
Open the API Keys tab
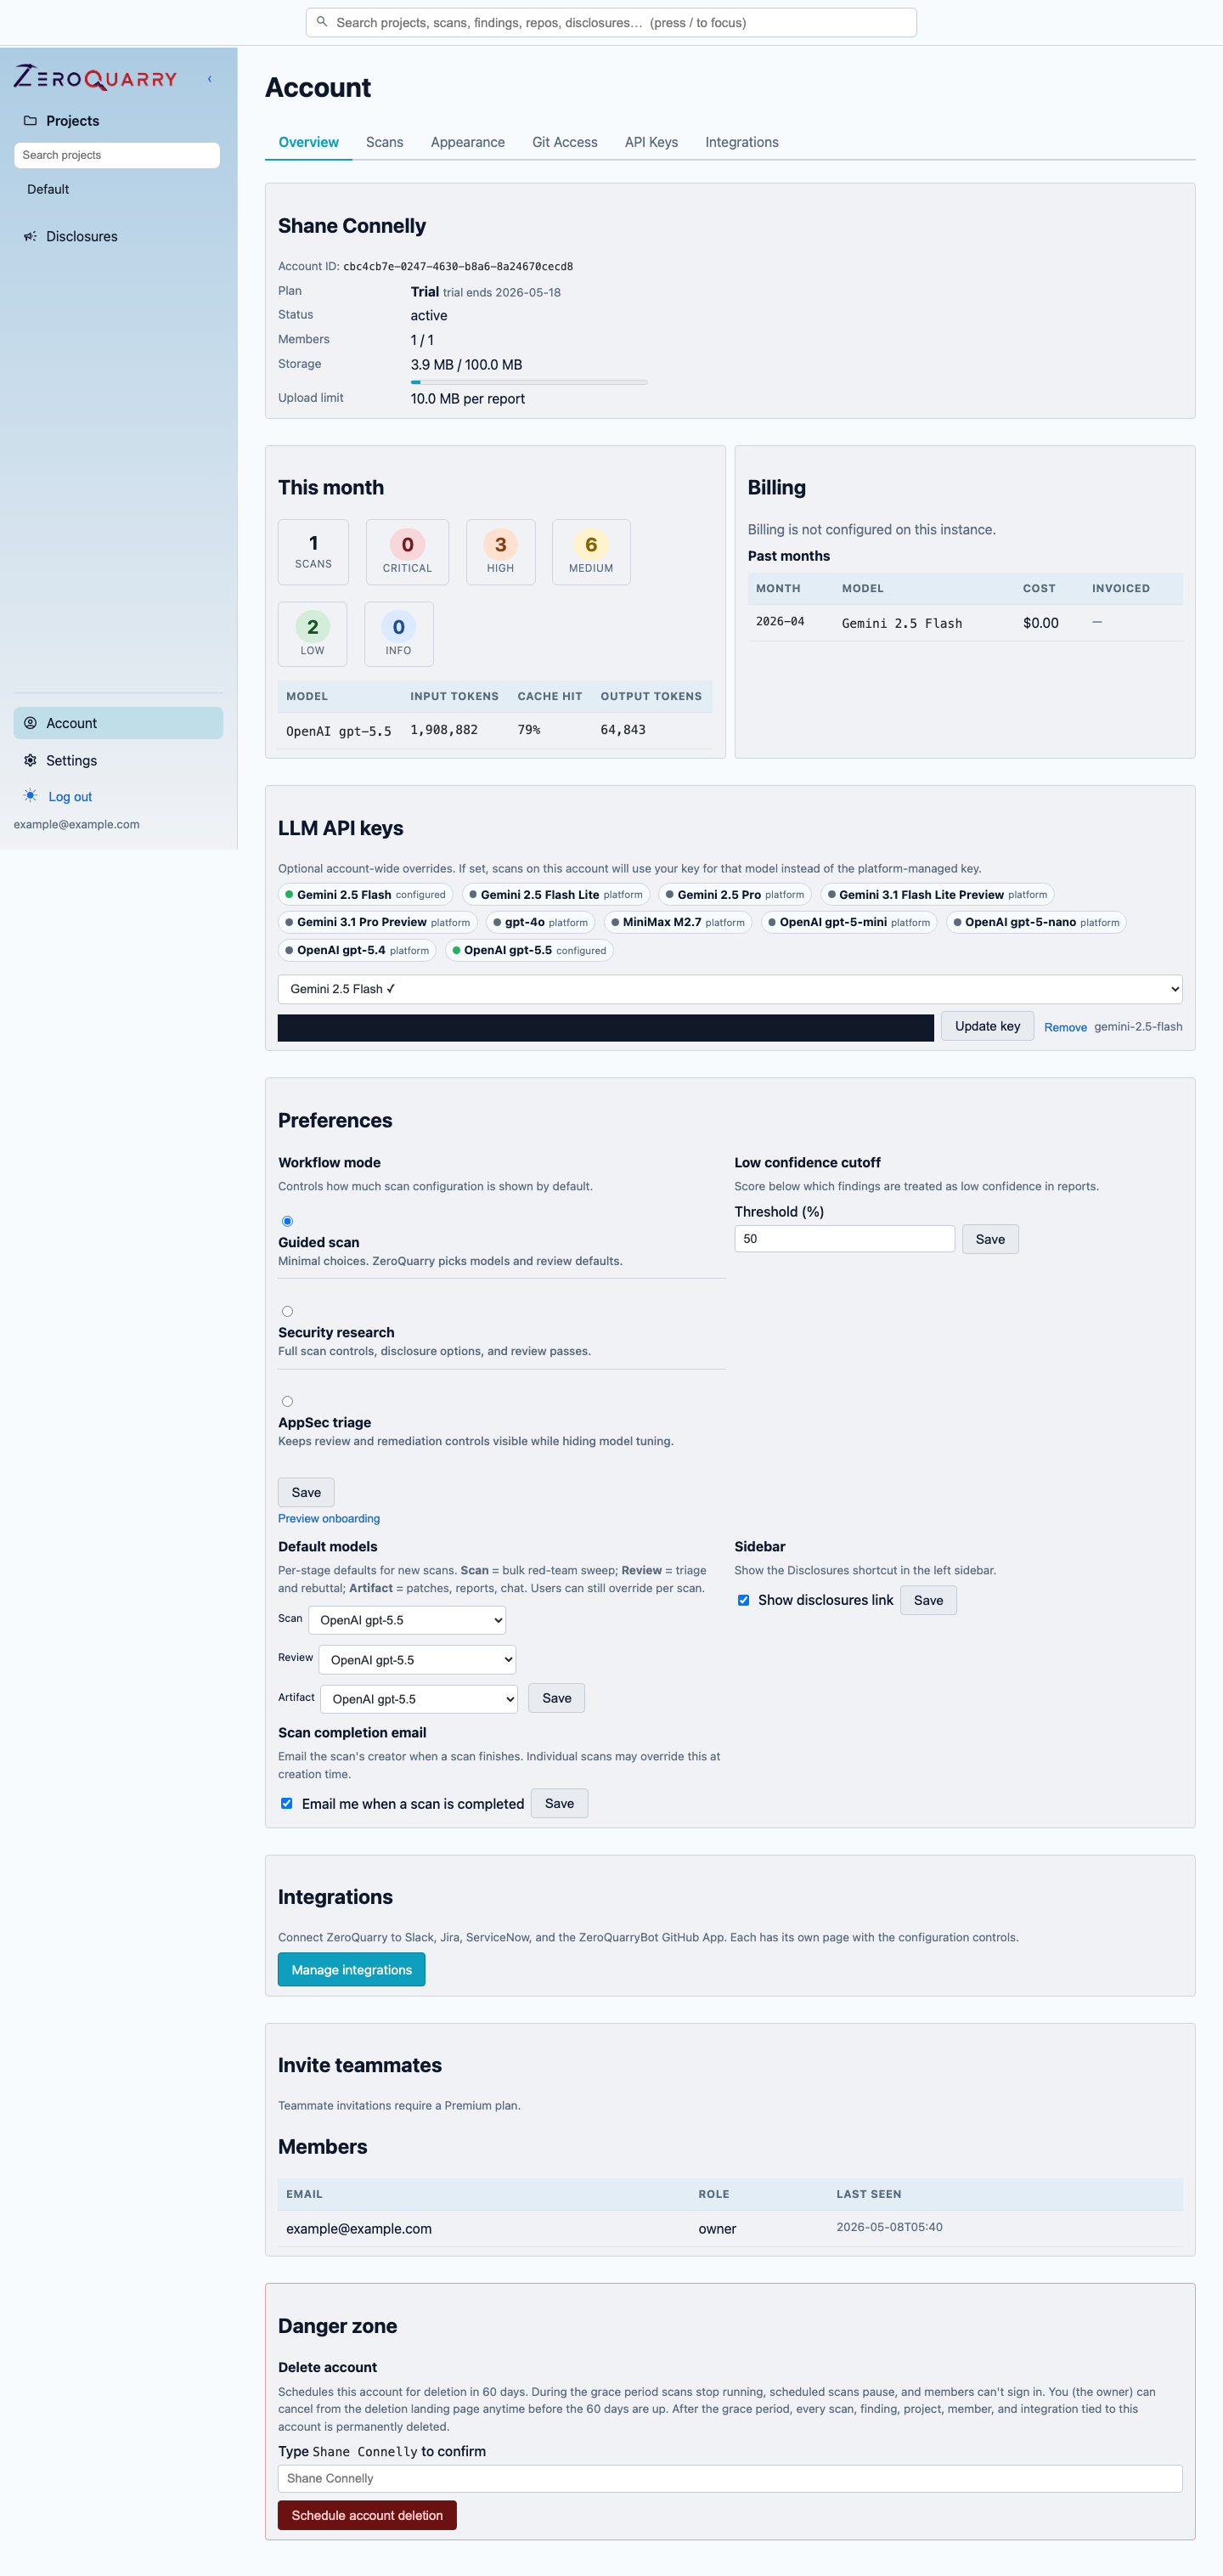pos(651,142)
